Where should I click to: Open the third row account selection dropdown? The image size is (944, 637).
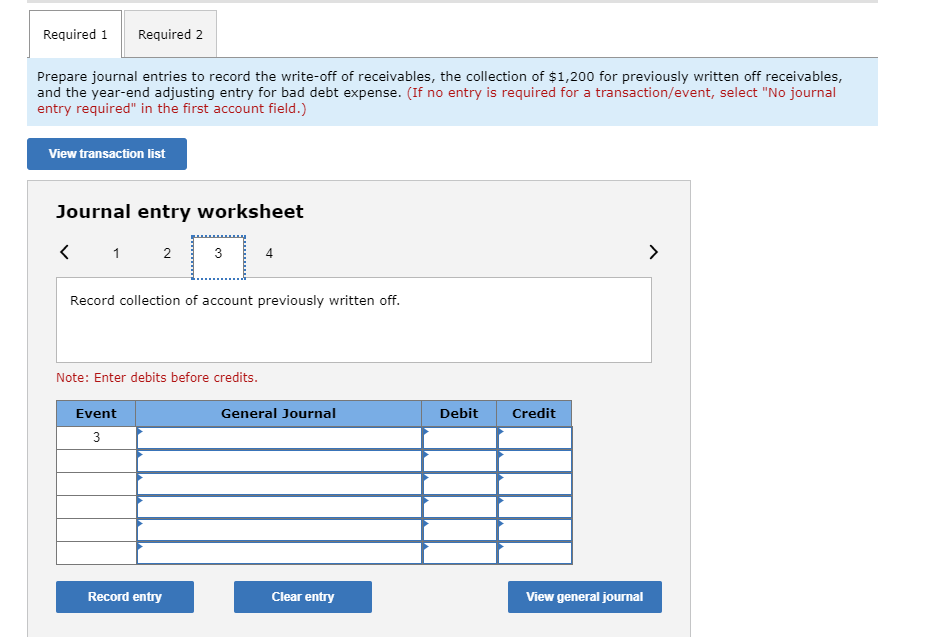pyautogui.click(x=278, y=484)
